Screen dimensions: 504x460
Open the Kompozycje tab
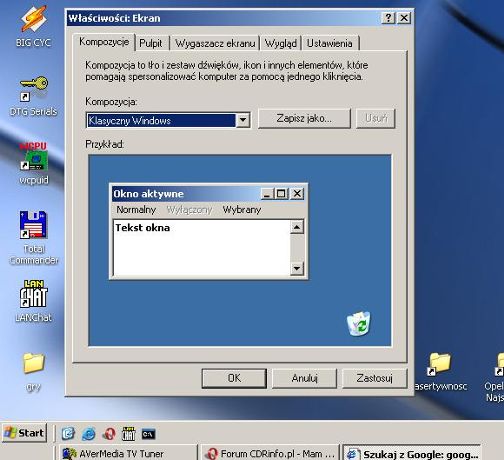(104, 42)
